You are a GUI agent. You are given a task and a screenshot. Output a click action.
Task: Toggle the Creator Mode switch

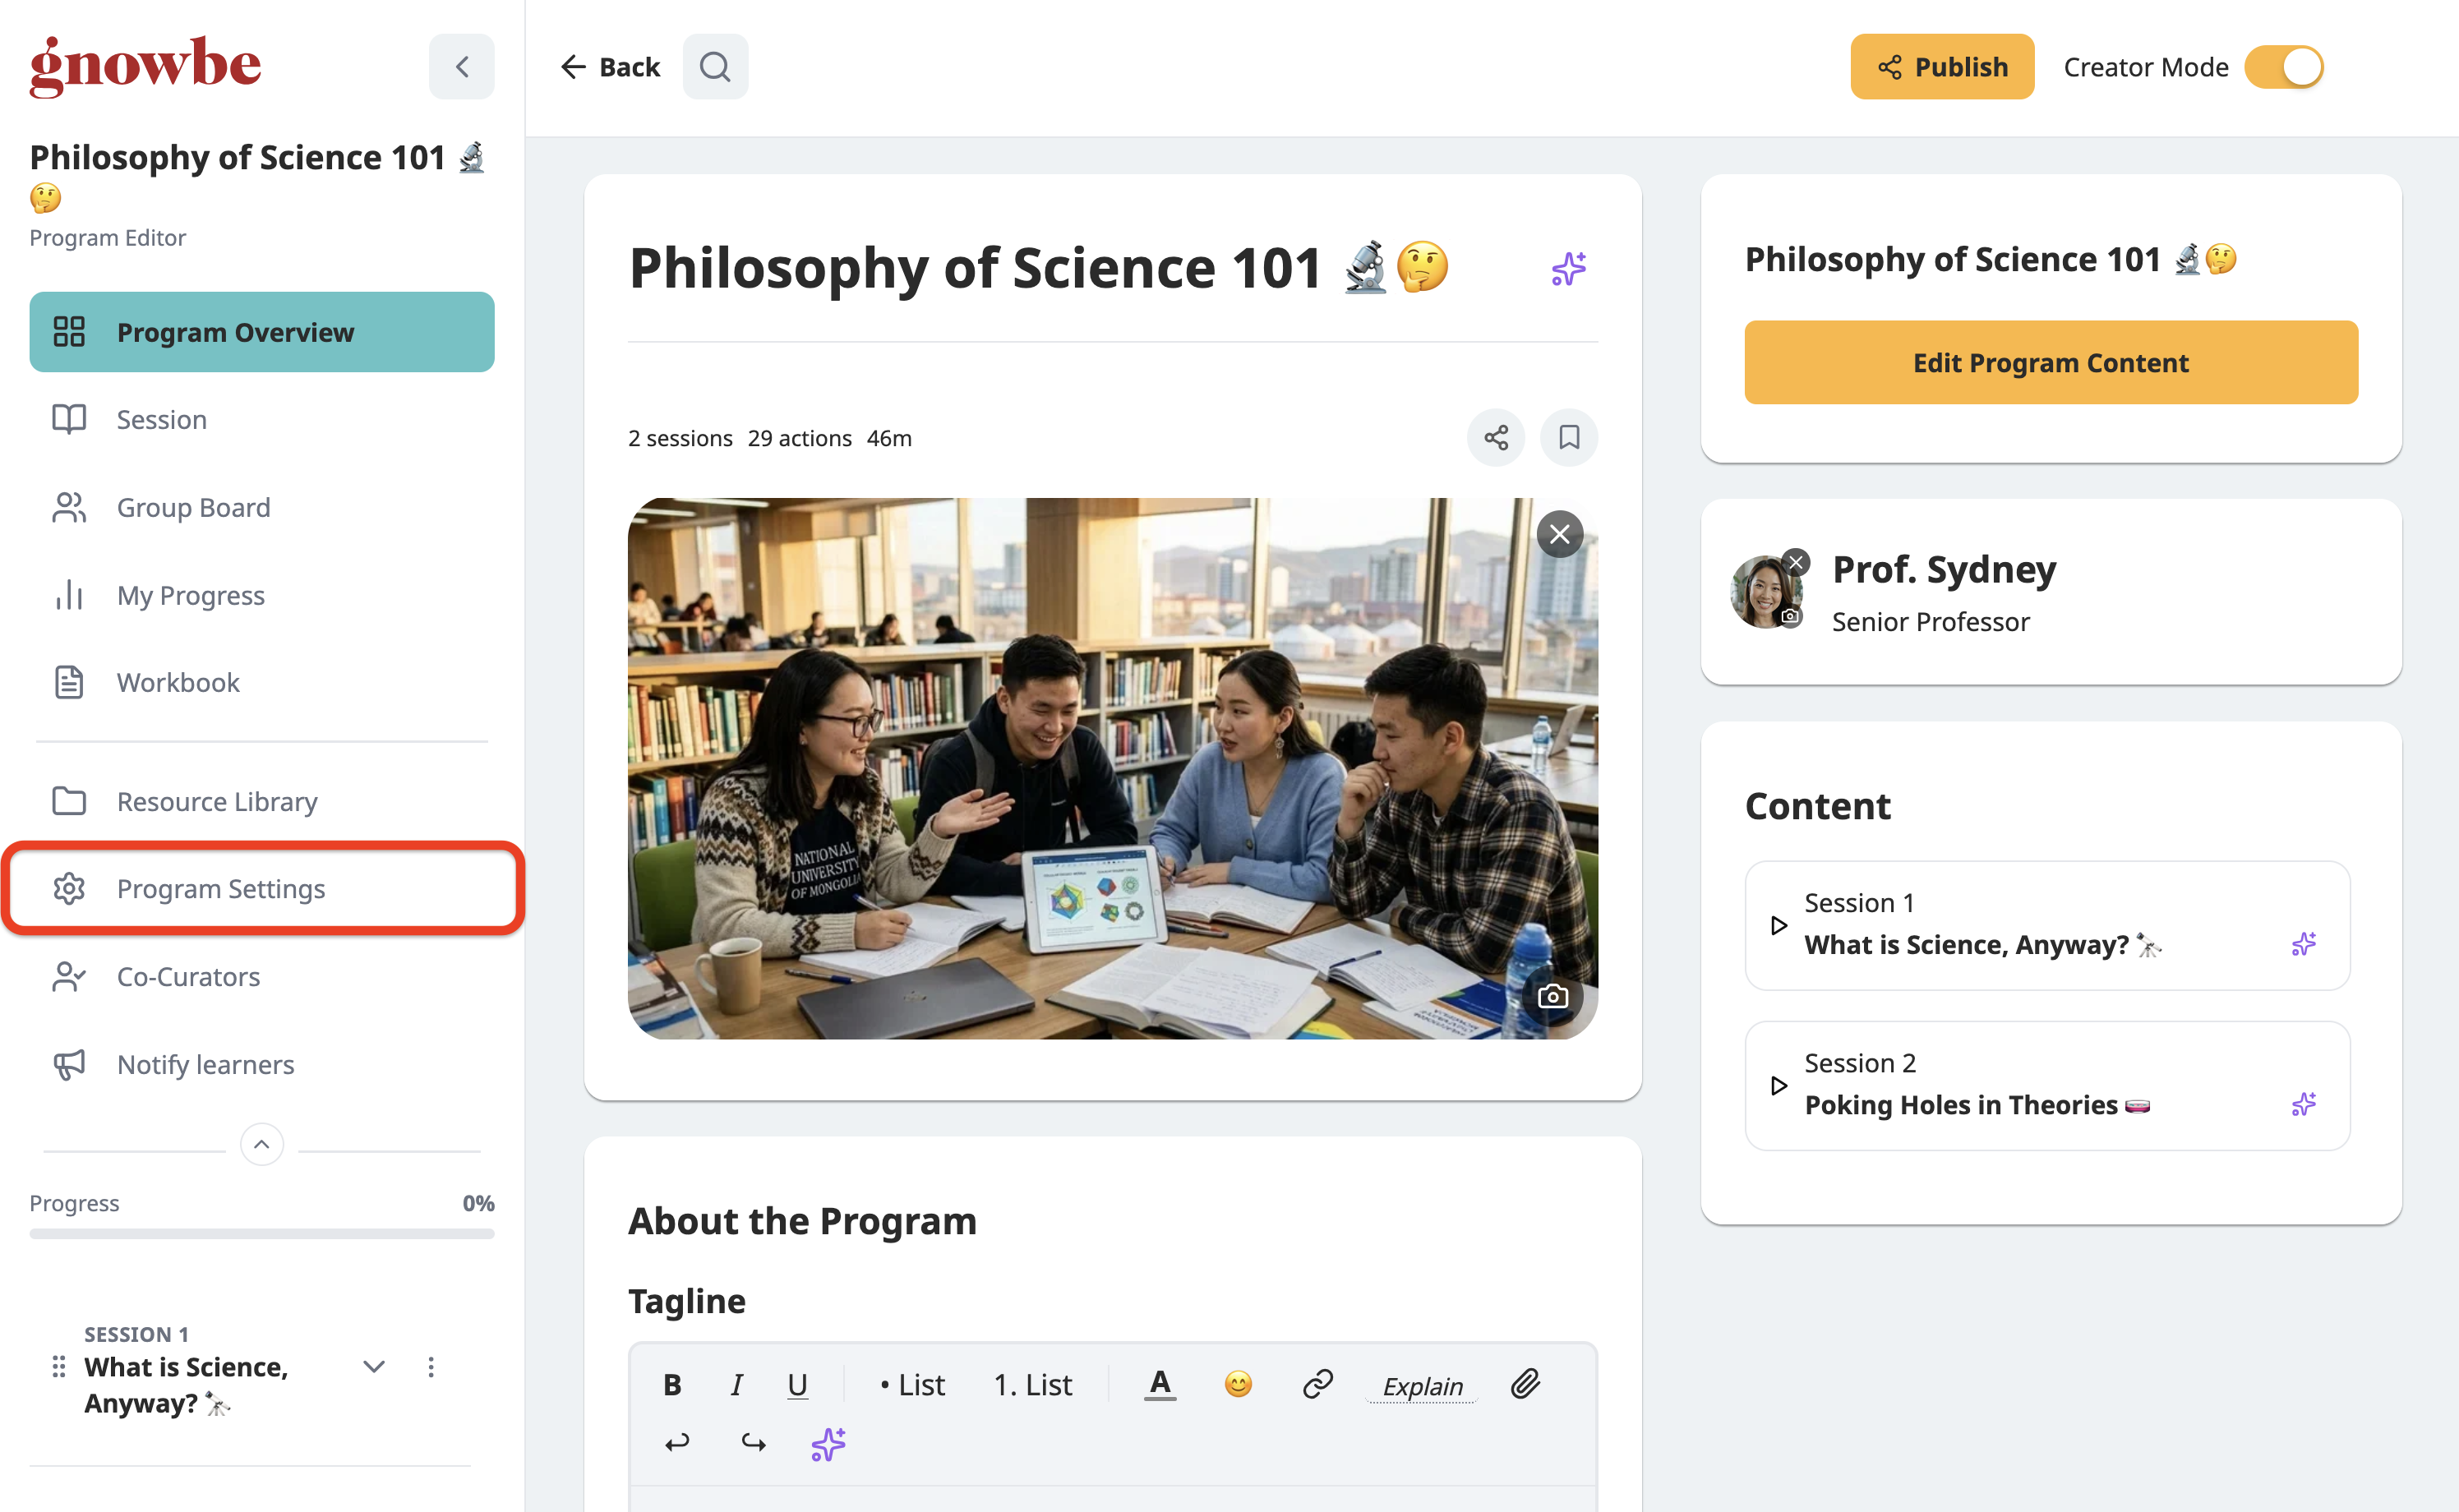tap(2284, 67)
